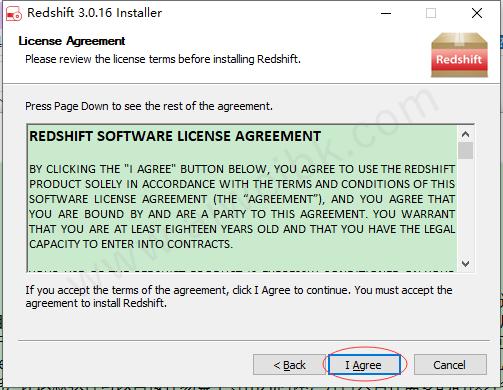Click the Redshift installer icon in title bar

(14, 13)
